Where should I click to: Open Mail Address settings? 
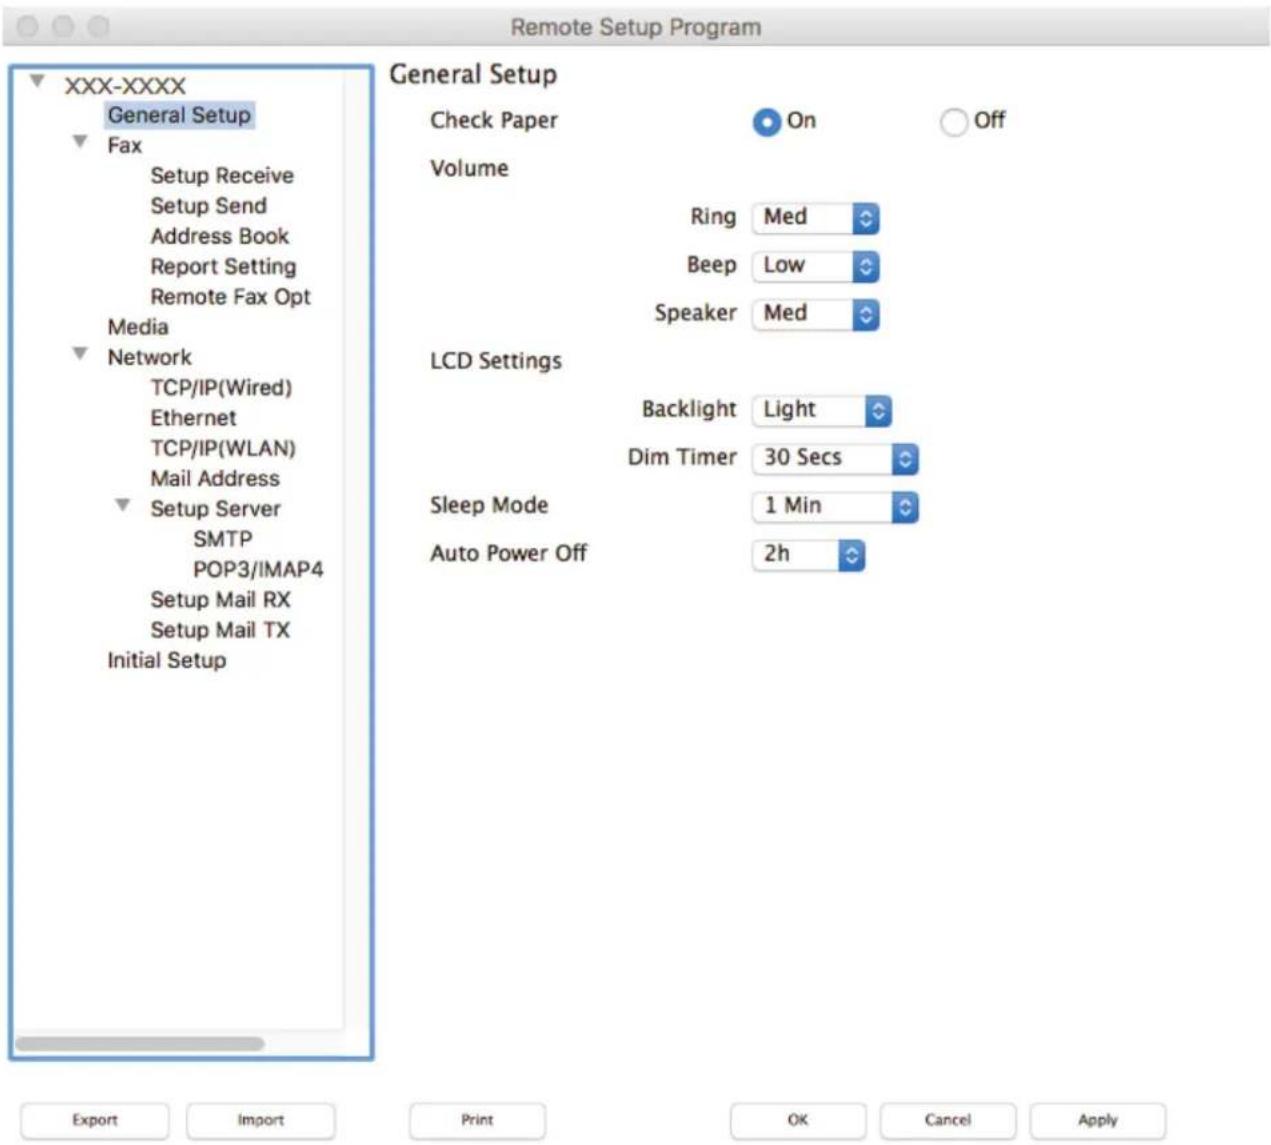pyautogui.click(x=215, y=479)
